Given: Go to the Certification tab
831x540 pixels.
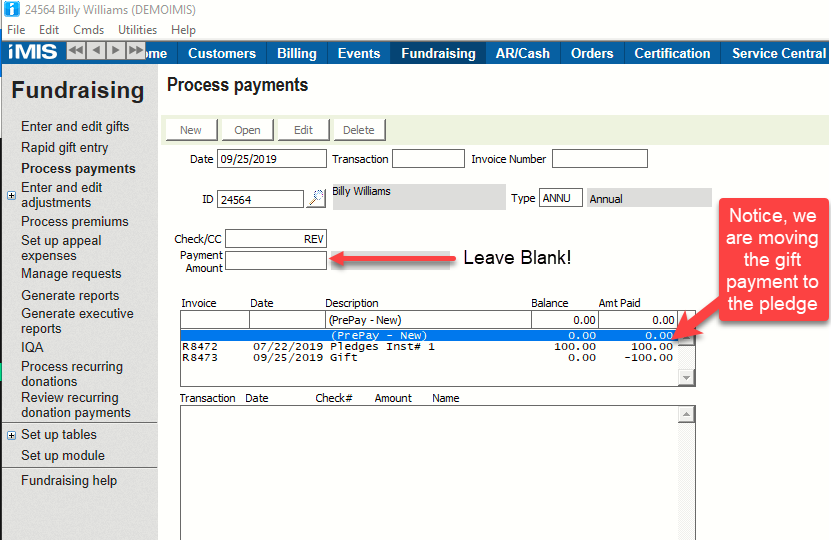Looking at the screenshot, I should (672, 53).
